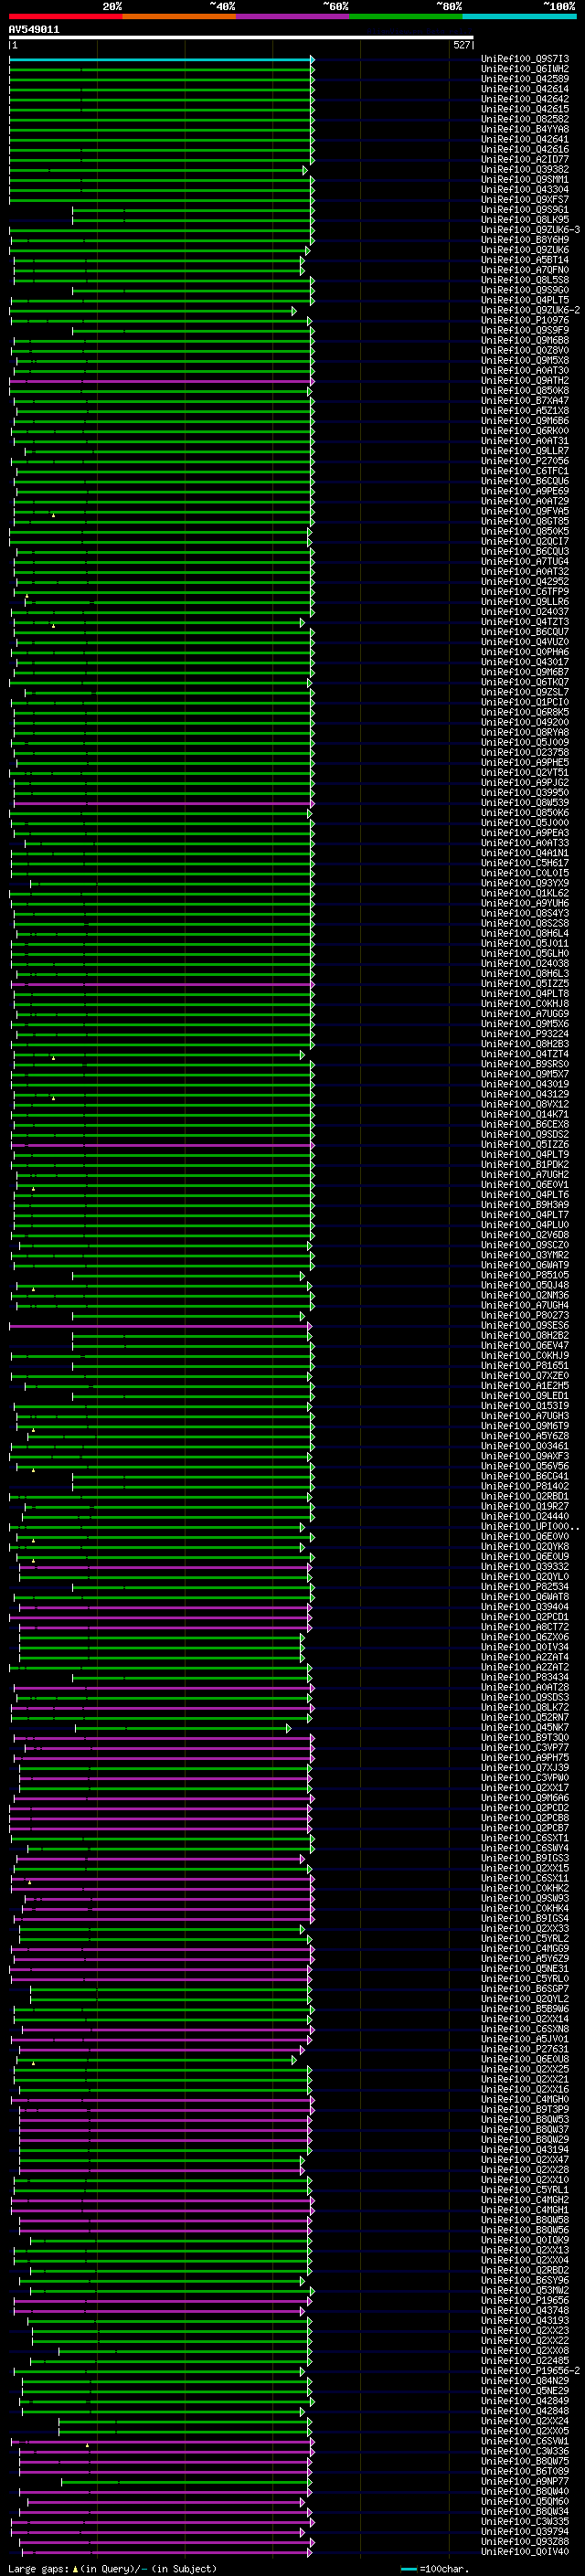
Task: Click label UniRef100_Q7XZE0
Action: [525, 1376]
